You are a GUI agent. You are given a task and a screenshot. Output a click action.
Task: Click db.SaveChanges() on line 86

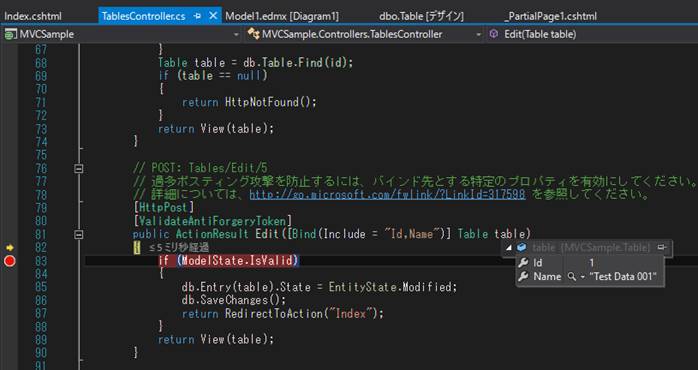(x=234, y=300)
